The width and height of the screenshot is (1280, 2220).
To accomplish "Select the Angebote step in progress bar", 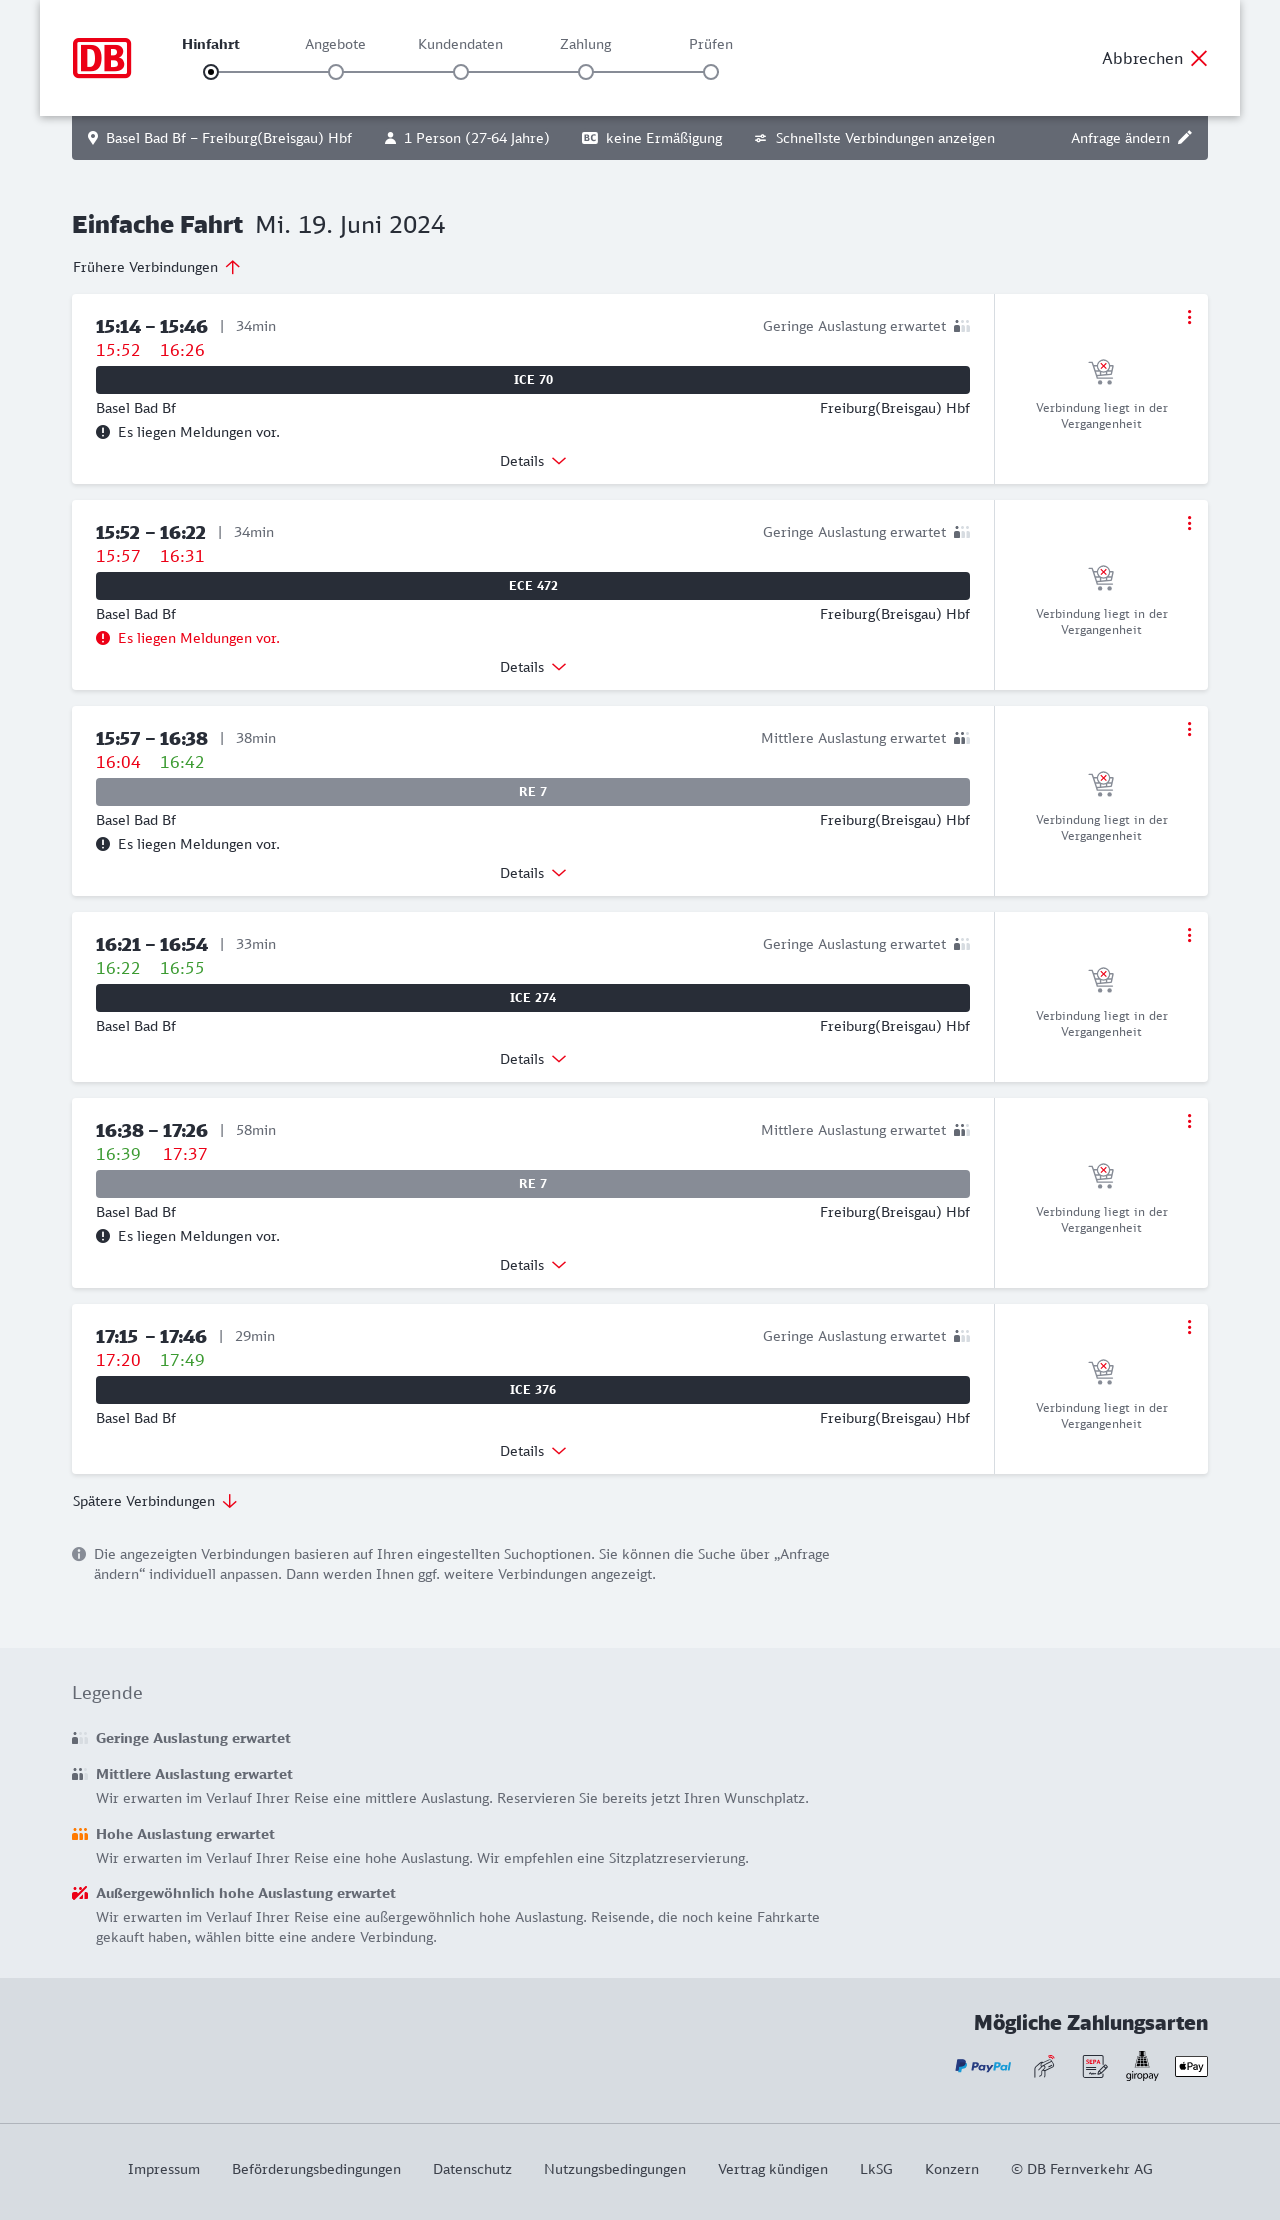I will pyautogui.click(x=336, y=72).
